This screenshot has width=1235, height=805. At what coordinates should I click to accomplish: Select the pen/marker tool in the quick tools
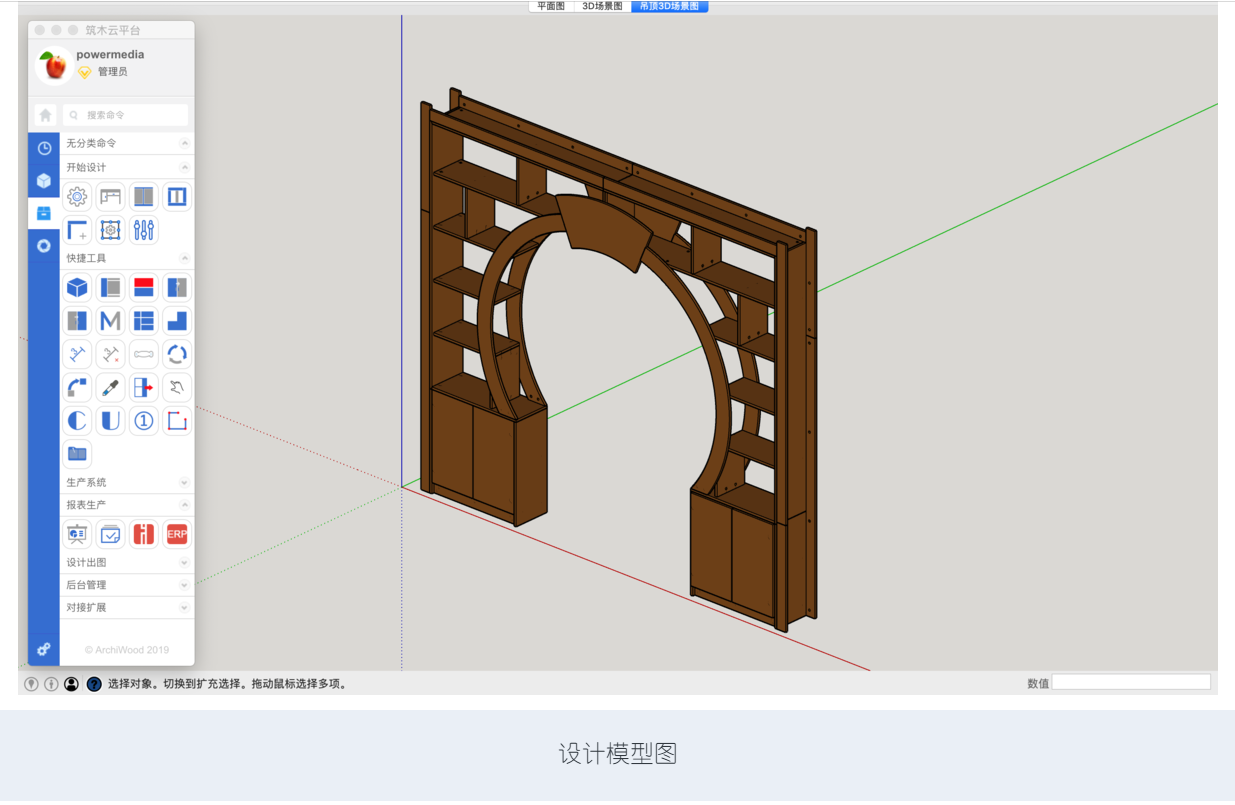click(110, 387)
